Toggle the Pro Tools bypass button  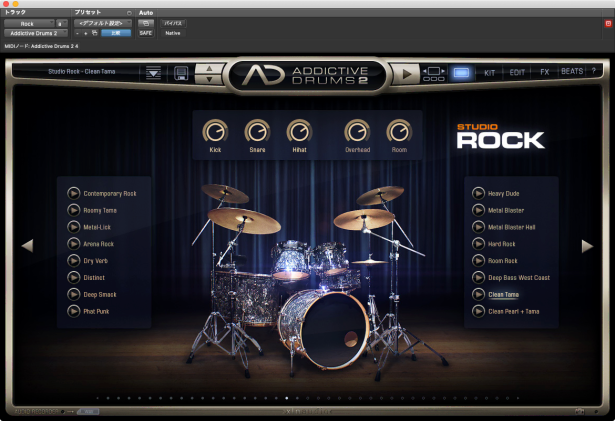click(x=173, y=22)
